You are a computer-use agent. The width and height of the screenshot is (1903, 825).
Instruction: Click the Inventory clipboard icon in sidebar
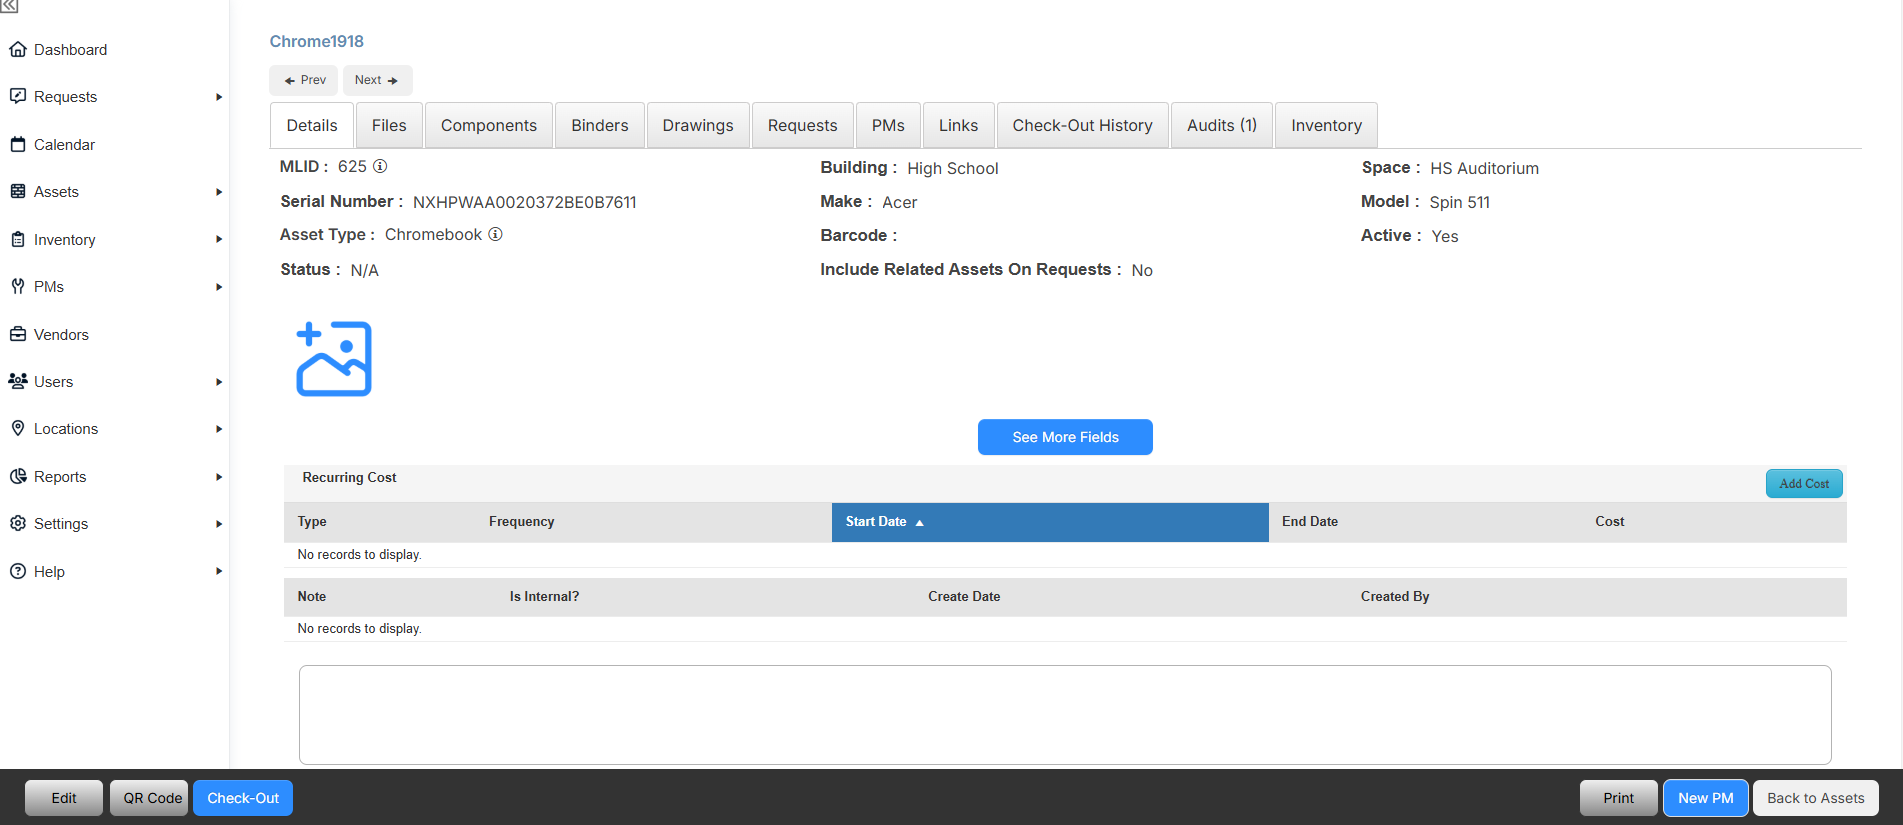pyautogui.click(x=18, y=239)
